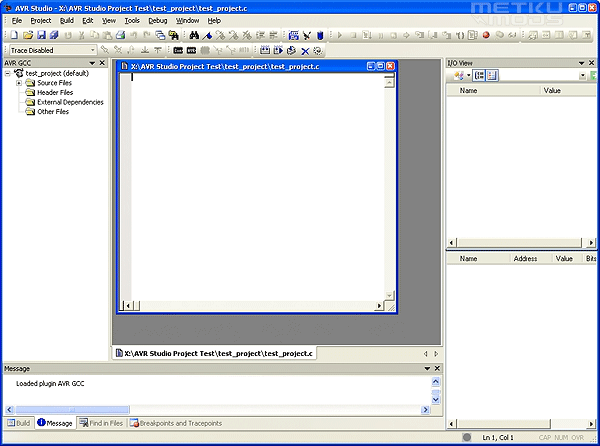This screenshot has width=600, height=446.
Task: Open the AVR GCC panel dropdown arrow
Action: (92, 63)
